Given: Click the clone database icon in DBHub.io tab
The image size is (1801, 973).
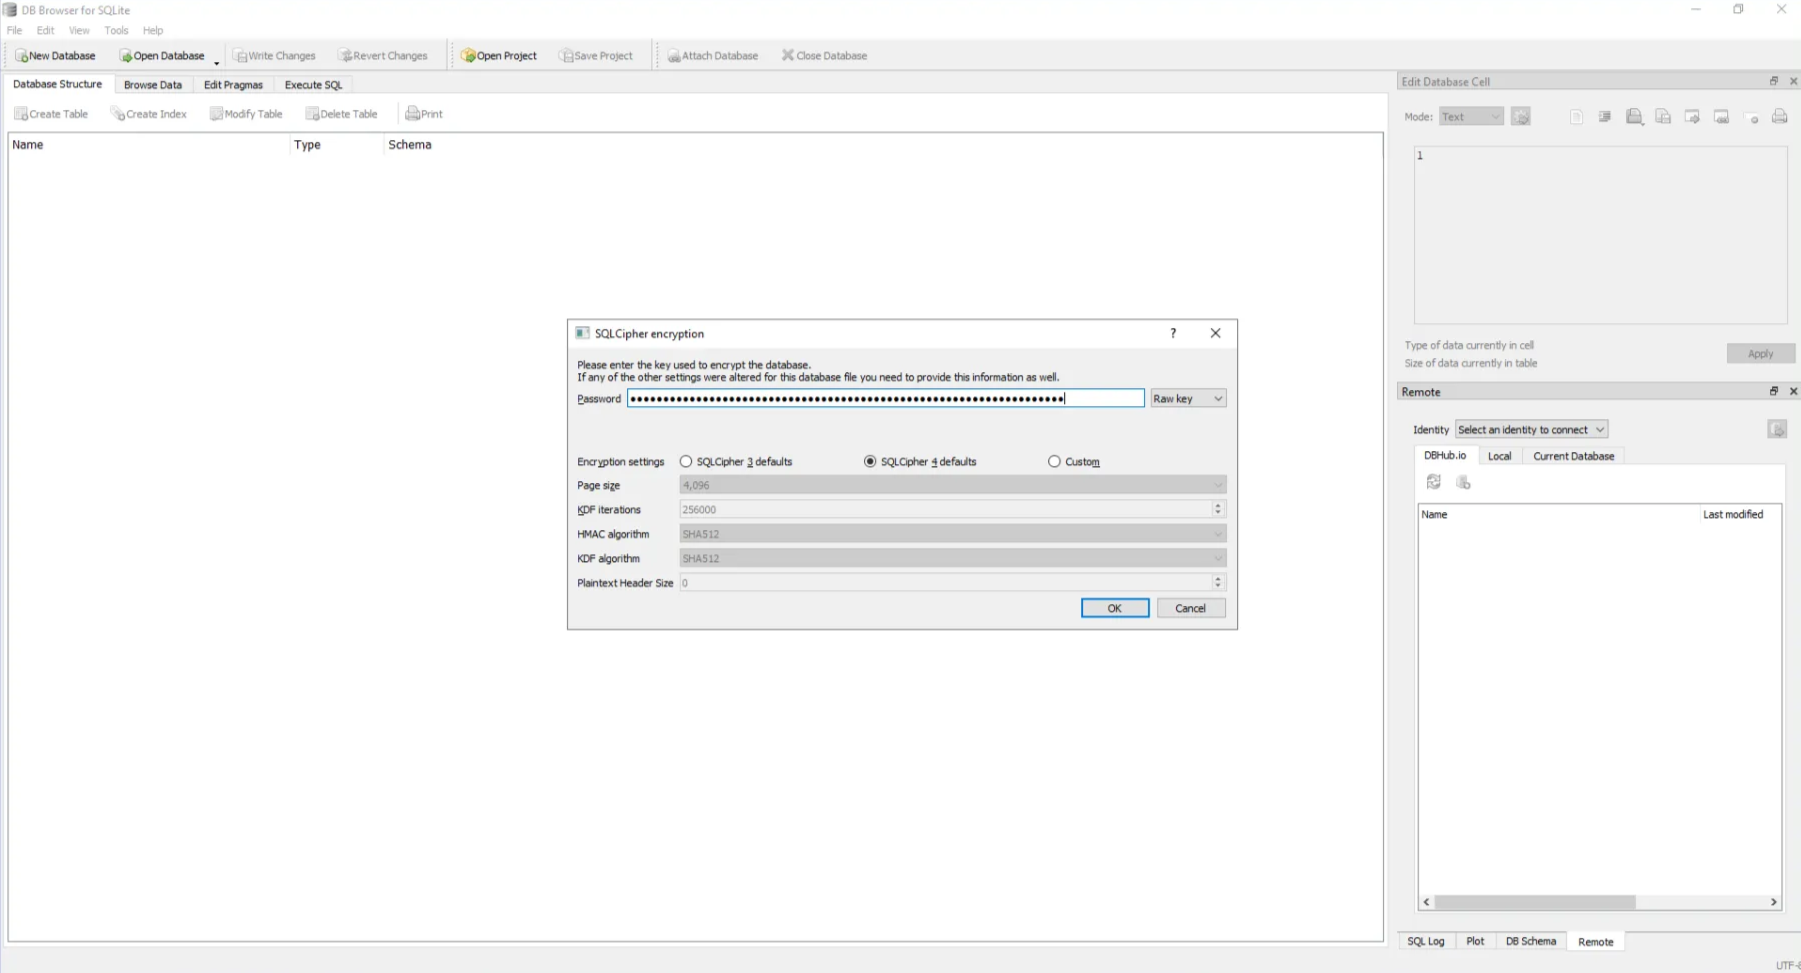Looking at the screenshot, I should pyautogui.click(x=1463, y=482).
